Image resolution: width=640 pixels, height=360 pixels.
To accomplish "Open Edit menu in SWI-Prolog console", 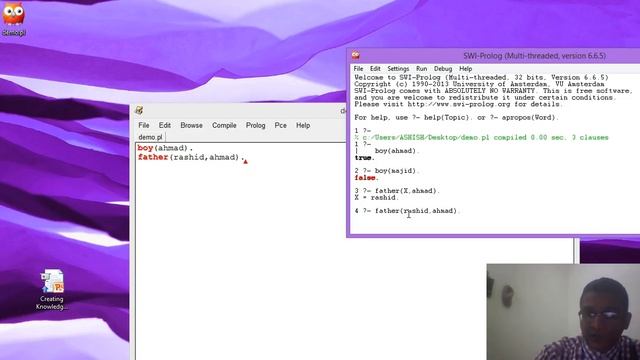I will tap(375, 69).
